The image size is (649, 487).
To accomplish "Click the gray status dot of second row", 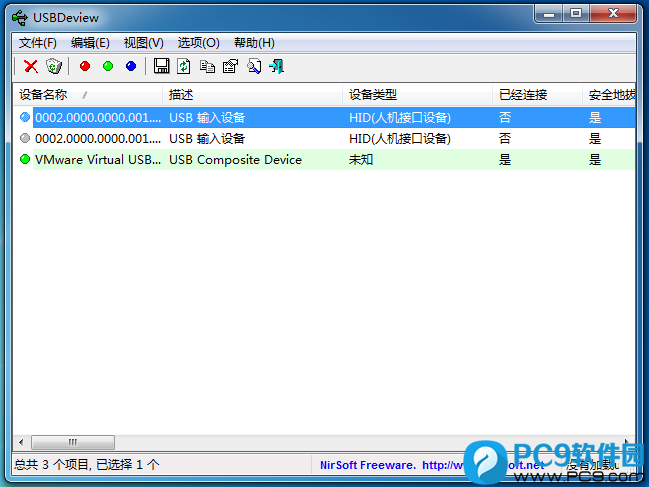I will pyautogui.click(x=25, y=138).
